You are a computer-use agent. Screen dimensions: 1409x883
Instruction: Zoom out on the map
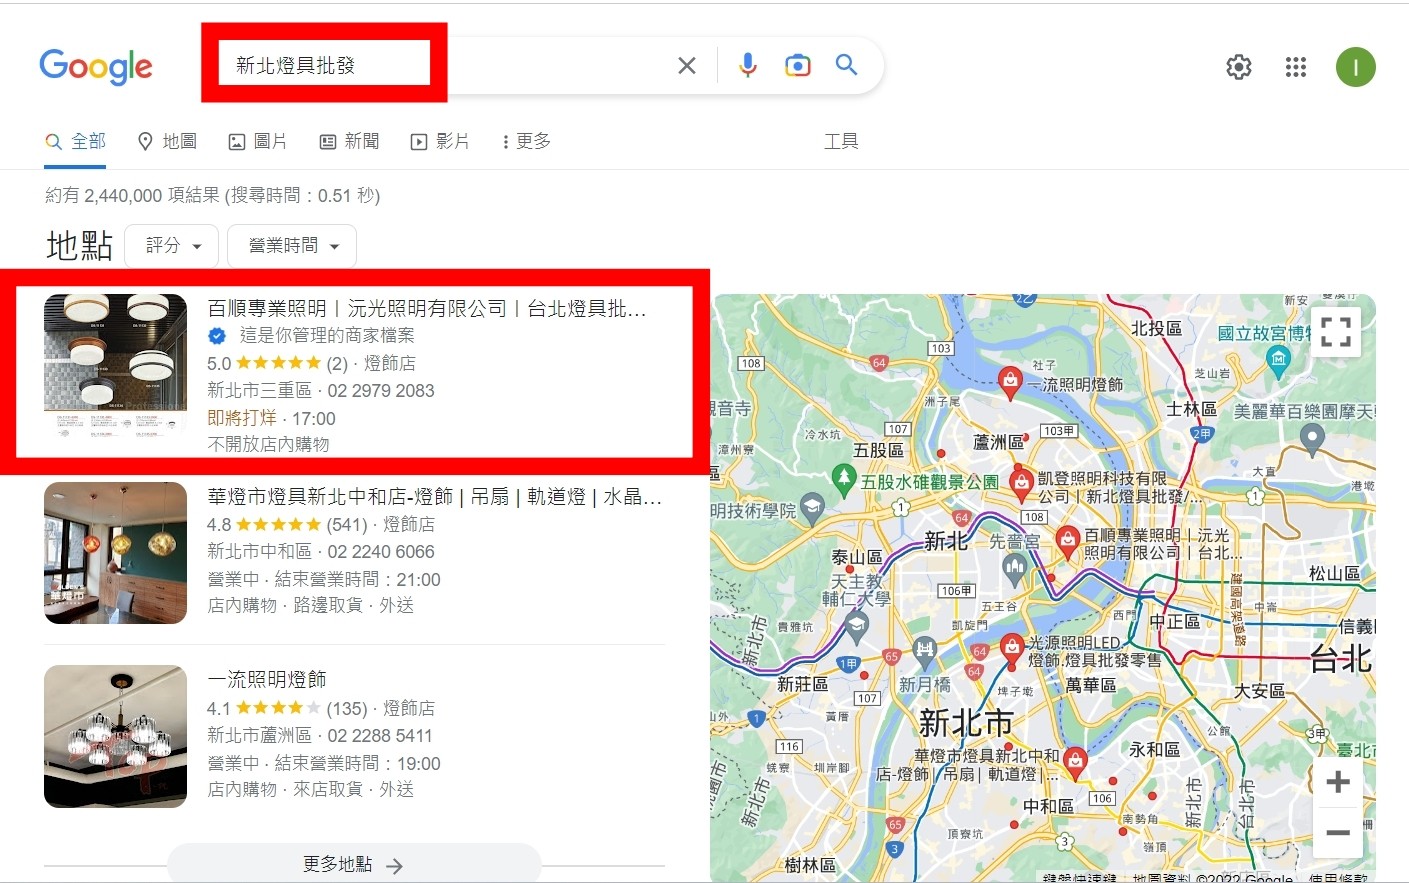[x=1338, y=832]
